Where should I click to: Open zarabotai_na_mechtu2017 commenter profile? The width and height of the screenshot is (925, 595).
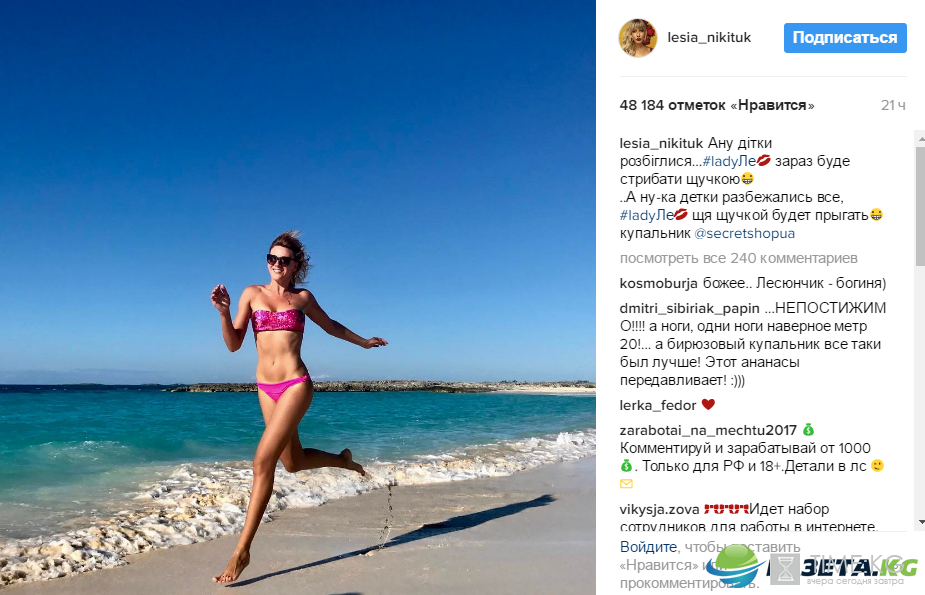708,430
